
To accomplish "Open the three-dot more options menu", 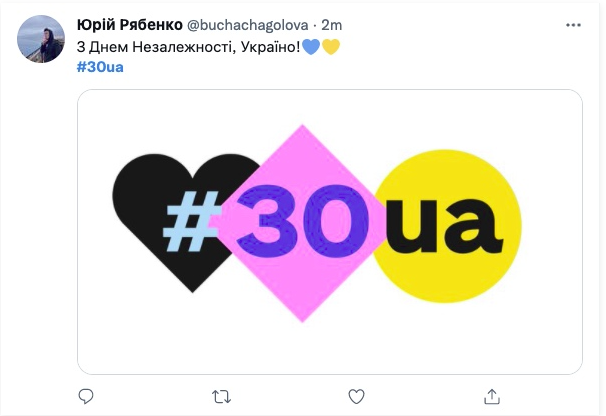I will pos(571,23).
